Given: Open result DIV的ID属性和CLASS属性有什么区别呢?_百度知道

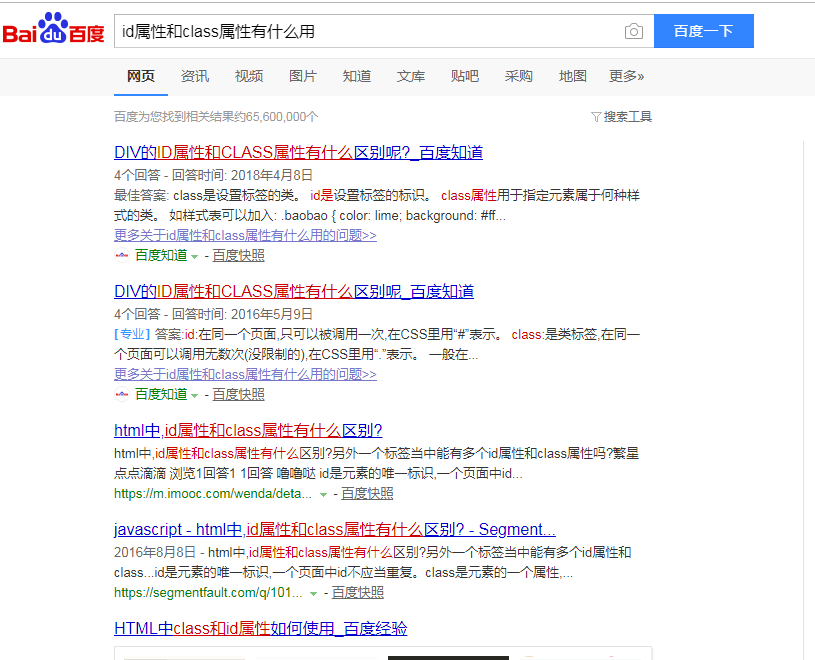Looking at the screenshot, I should [x=298, y=153].
